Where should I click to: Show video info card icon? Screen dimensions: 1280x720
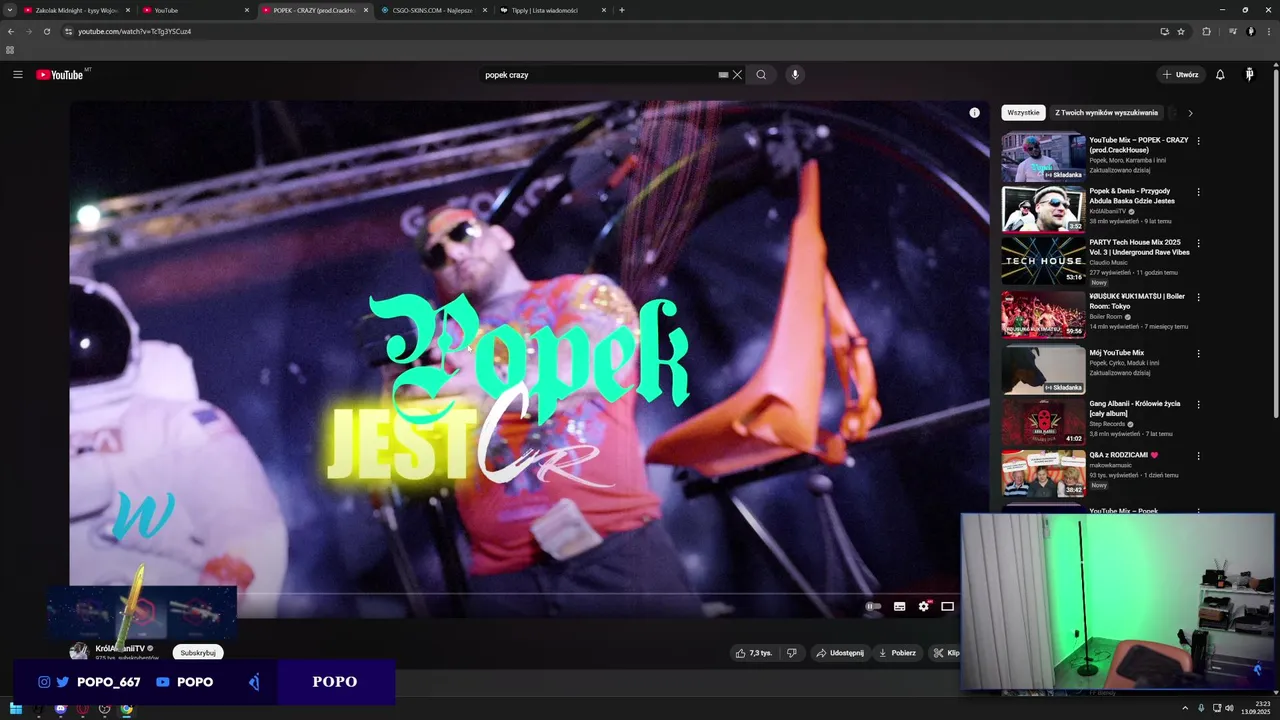tap(974, 113)
